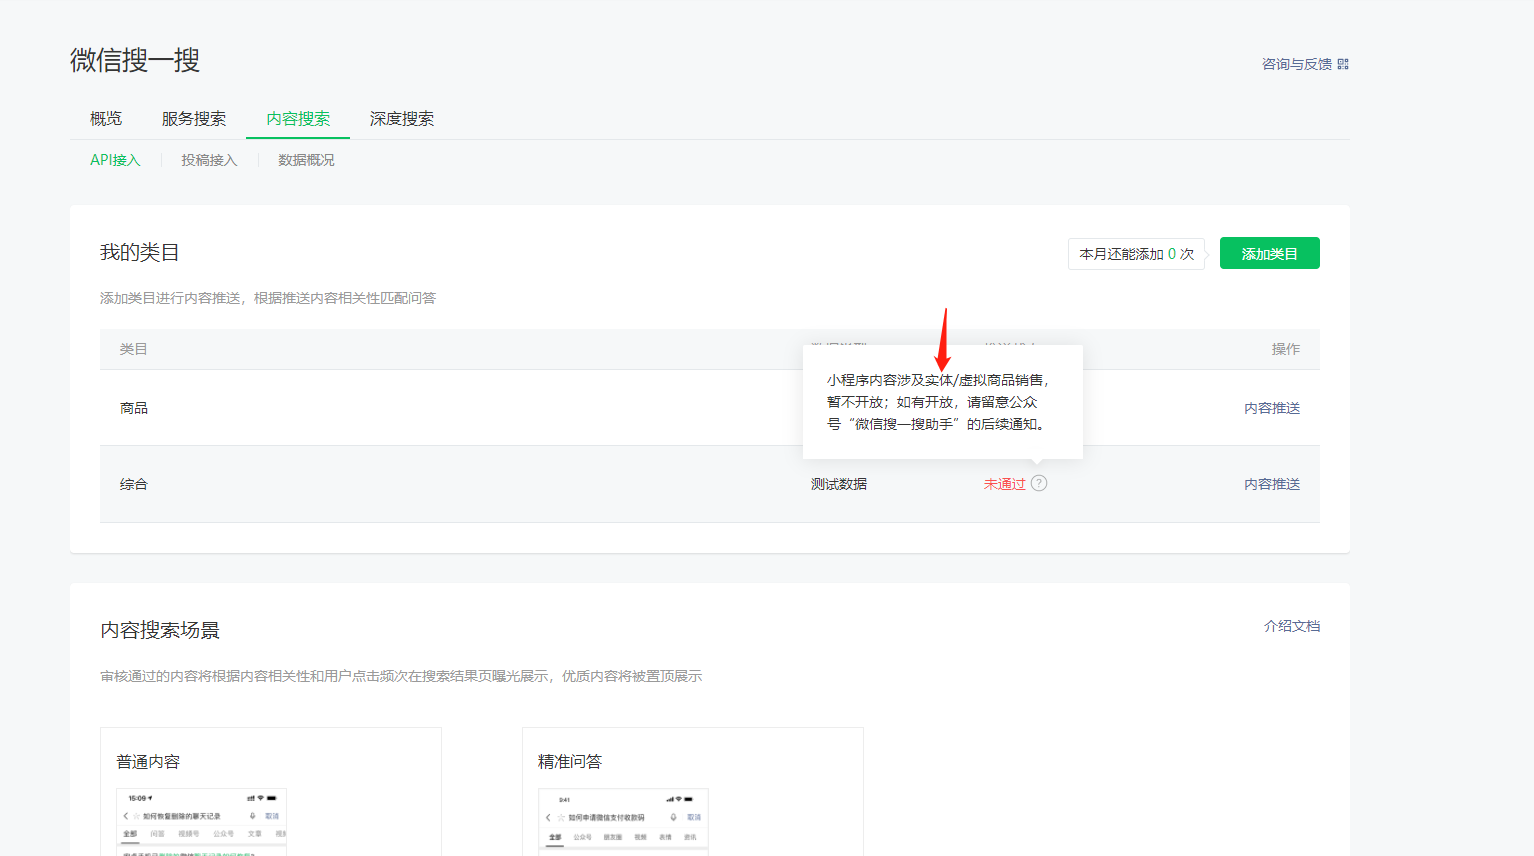This screenshot has height=856, width=1534.
Task: Click the 综合 category name
Action: [x=134, y=484]
